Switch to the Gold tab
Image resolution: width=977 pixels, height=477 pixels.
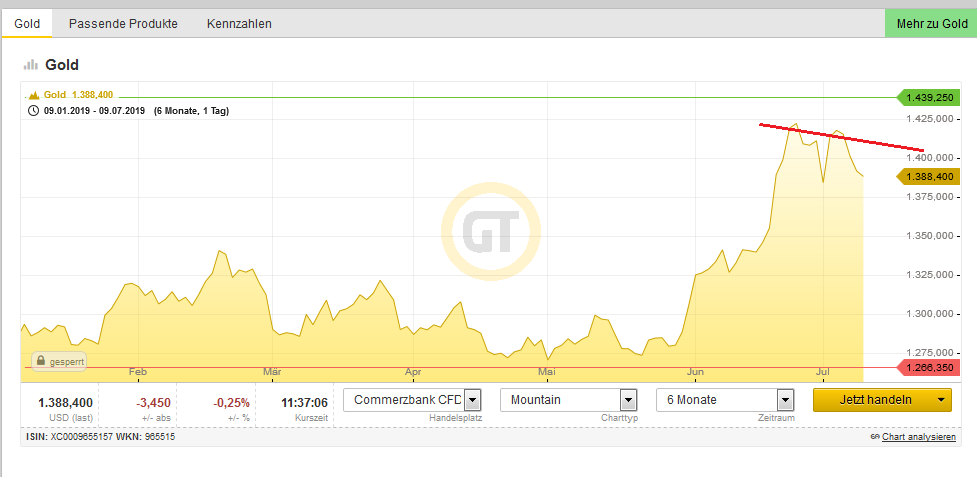click(x=27, y=24)
